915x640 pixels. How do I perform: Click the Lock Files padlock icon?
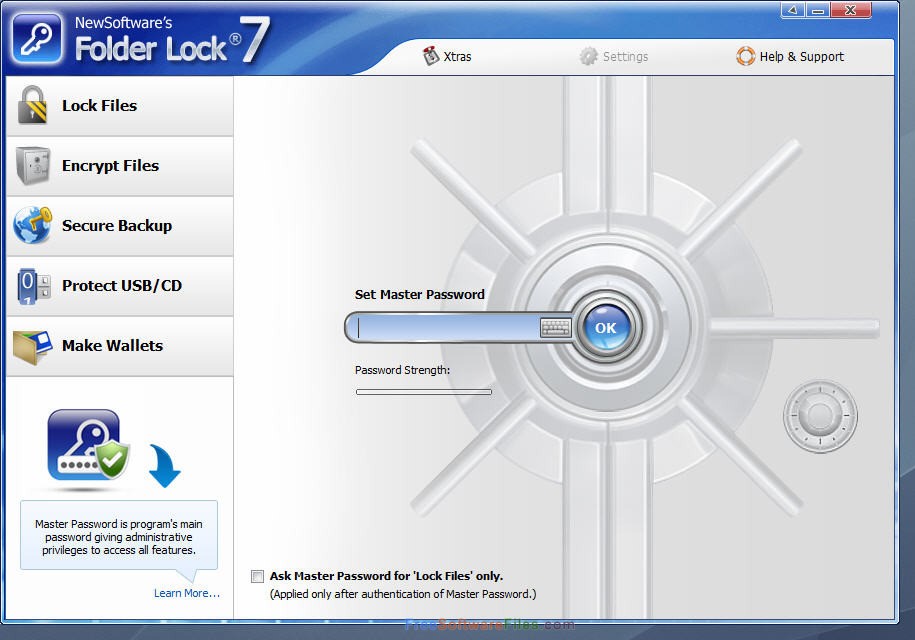coord(32,105)
